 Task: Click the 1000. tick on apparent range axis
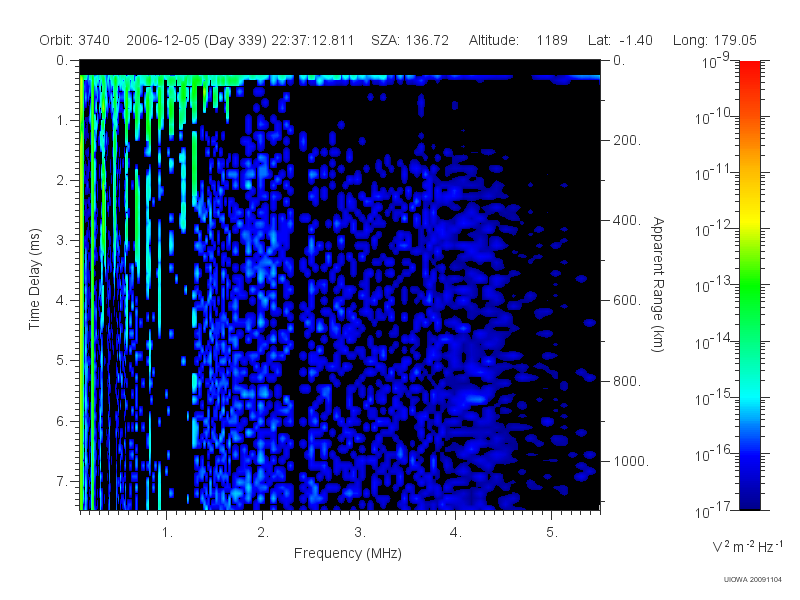(631, 461)
